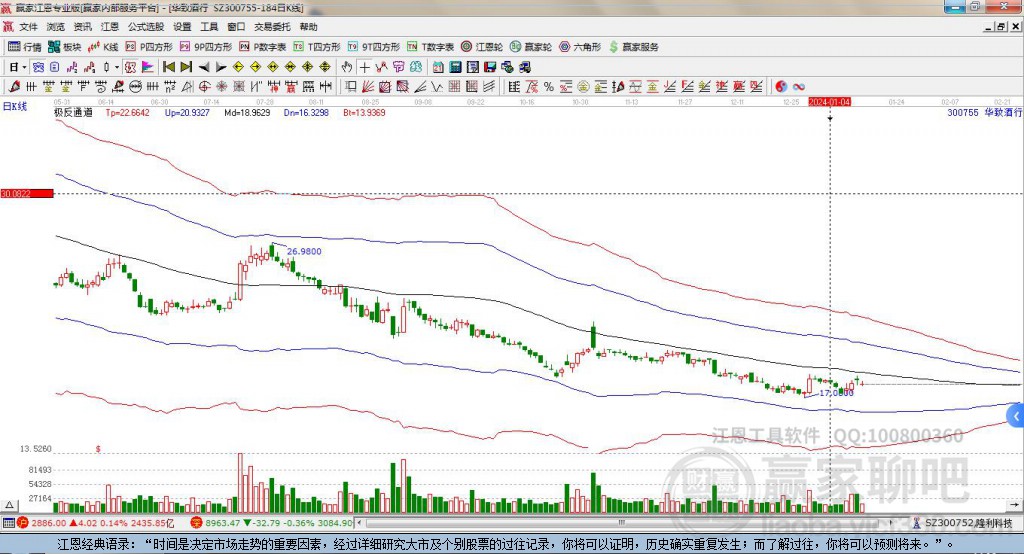
Task: Collapse volume panel with triangle button
Action: click(x=9, y=505)
